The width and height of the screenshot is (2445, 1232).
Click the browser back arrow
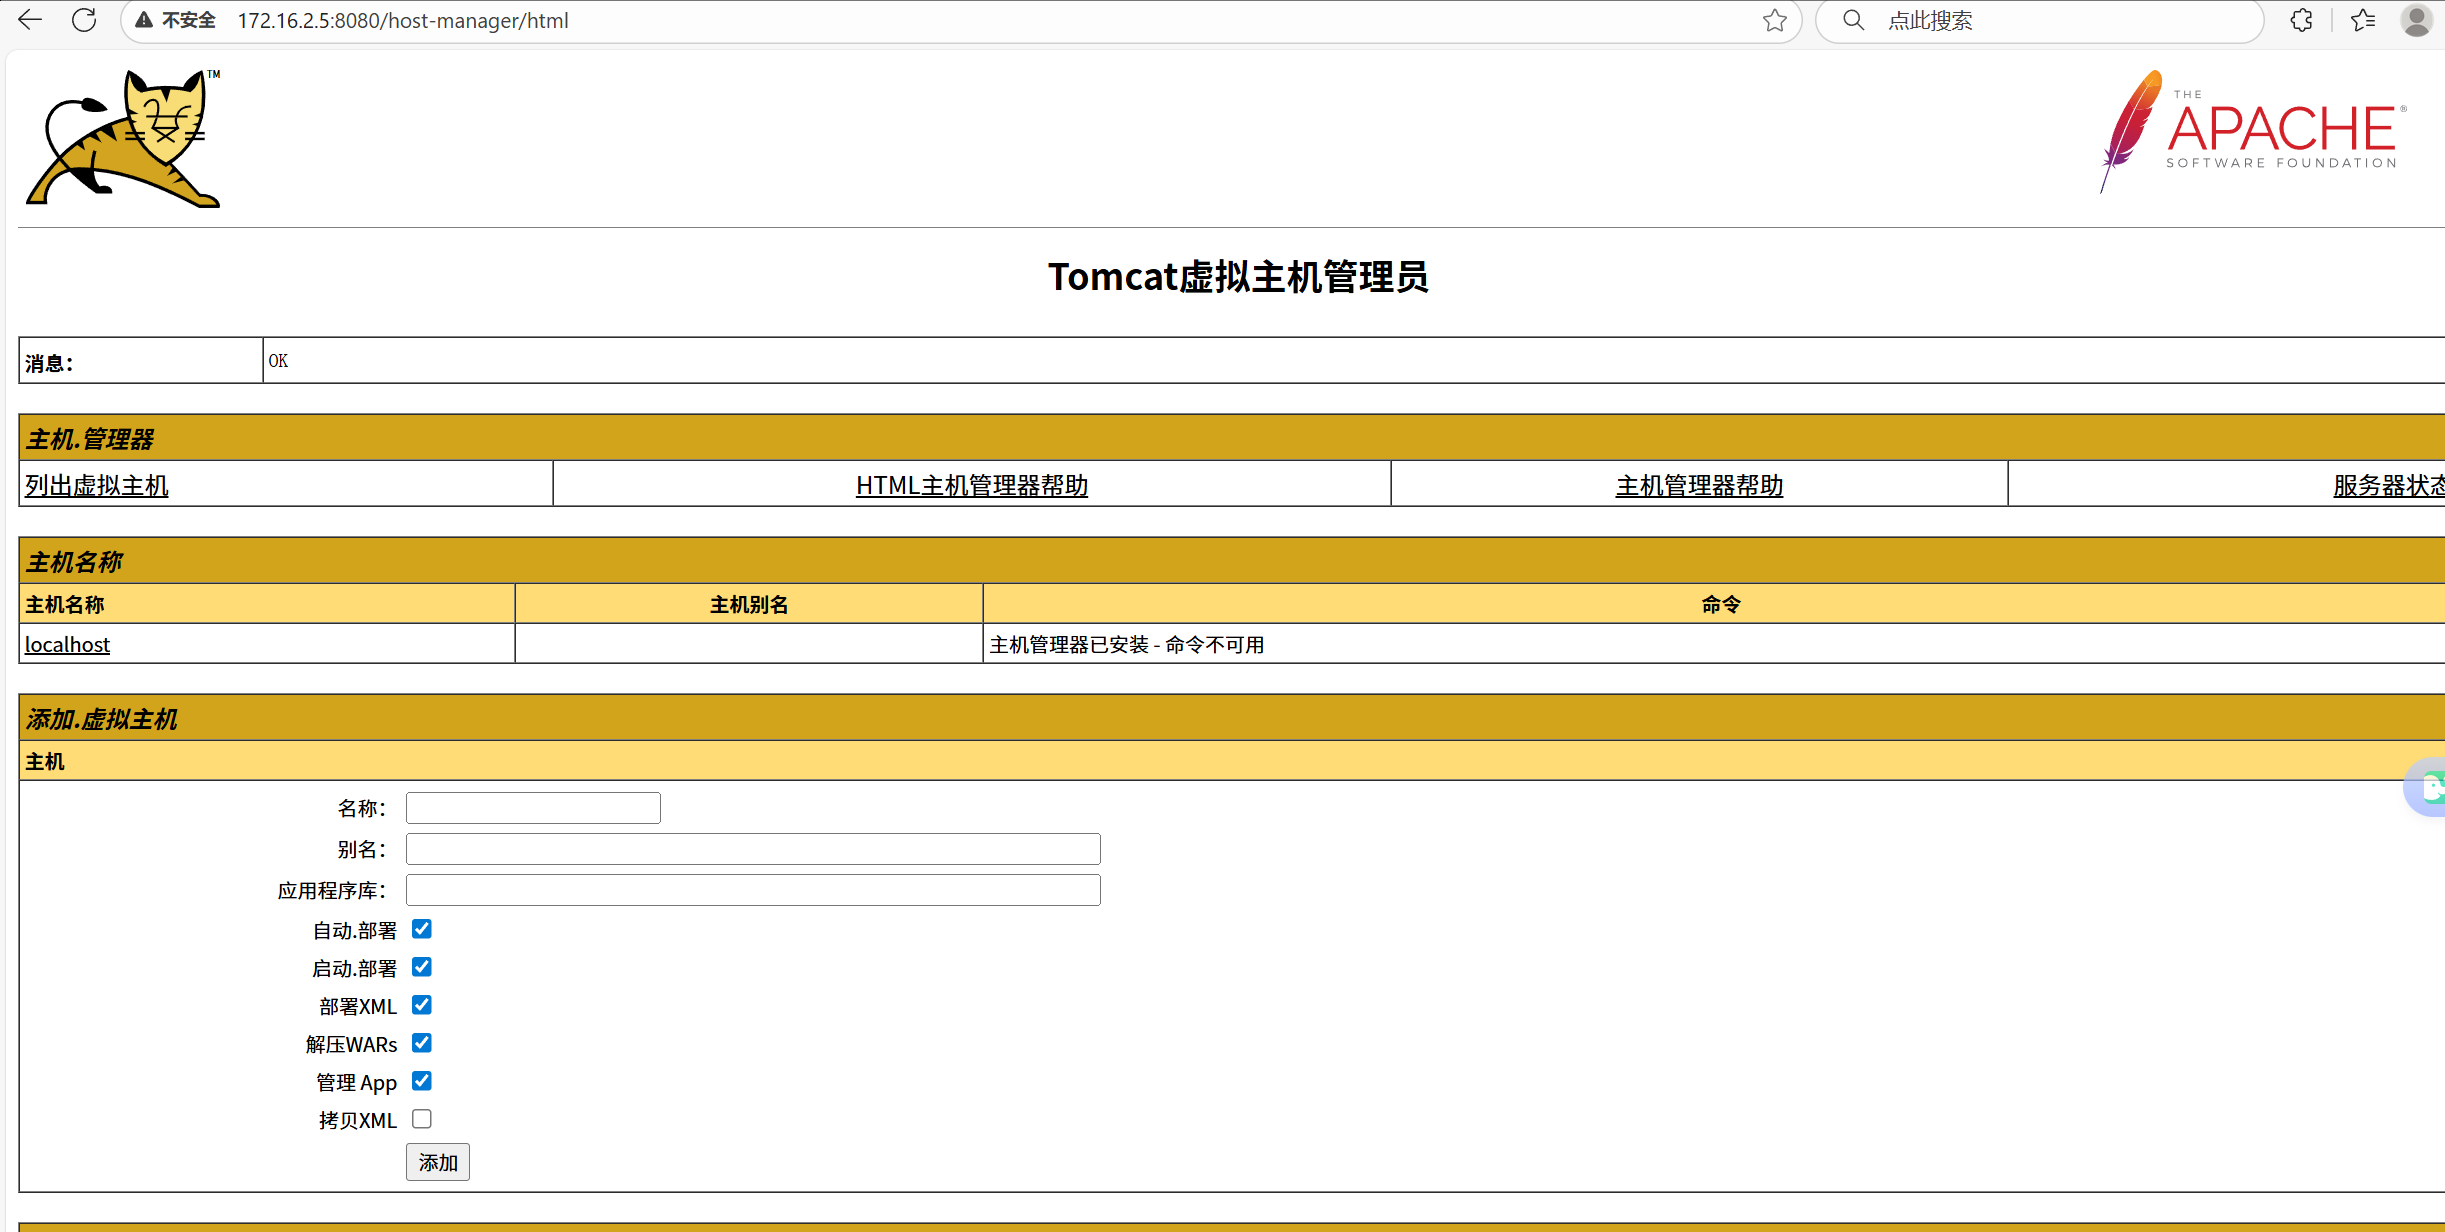(x=30, y=20)
